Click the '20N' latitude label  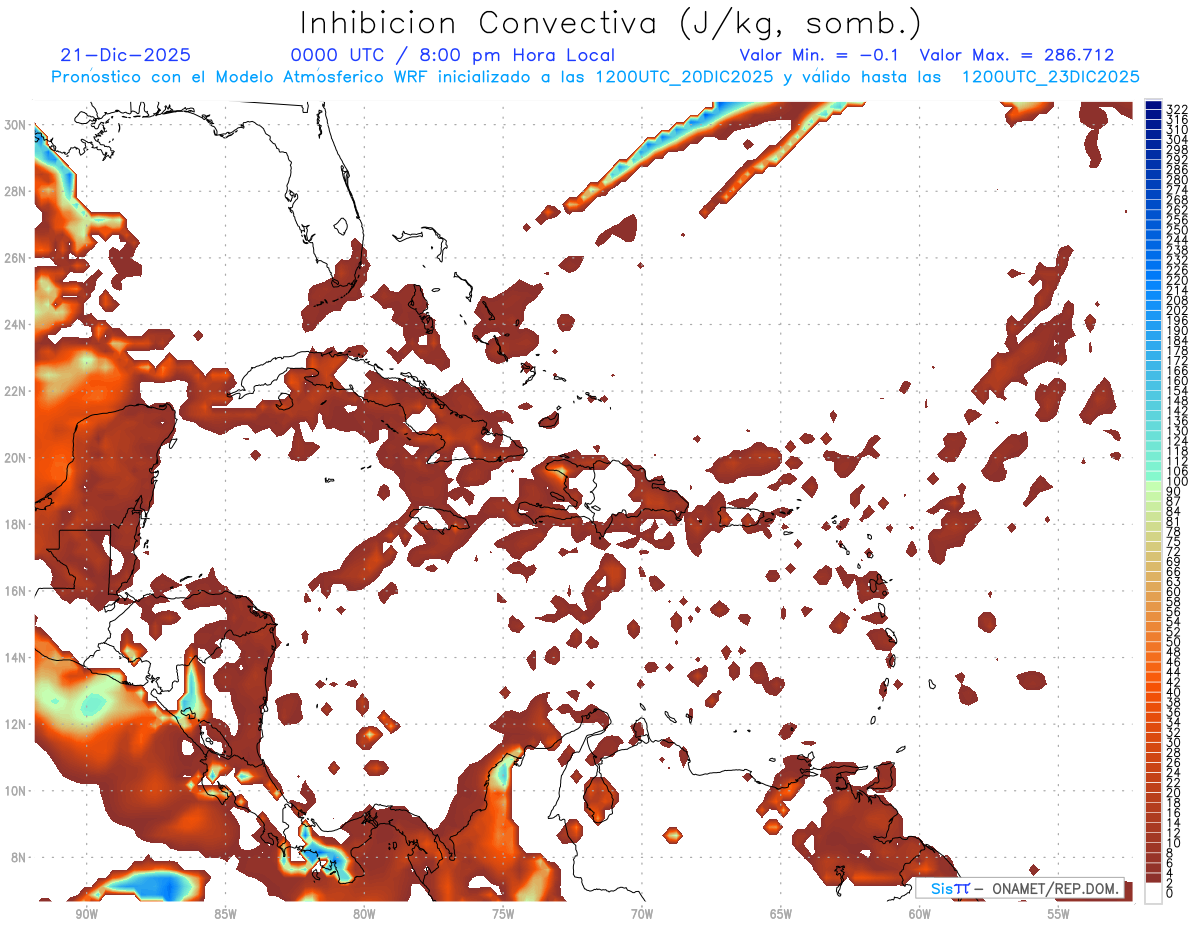click(16, 457)
